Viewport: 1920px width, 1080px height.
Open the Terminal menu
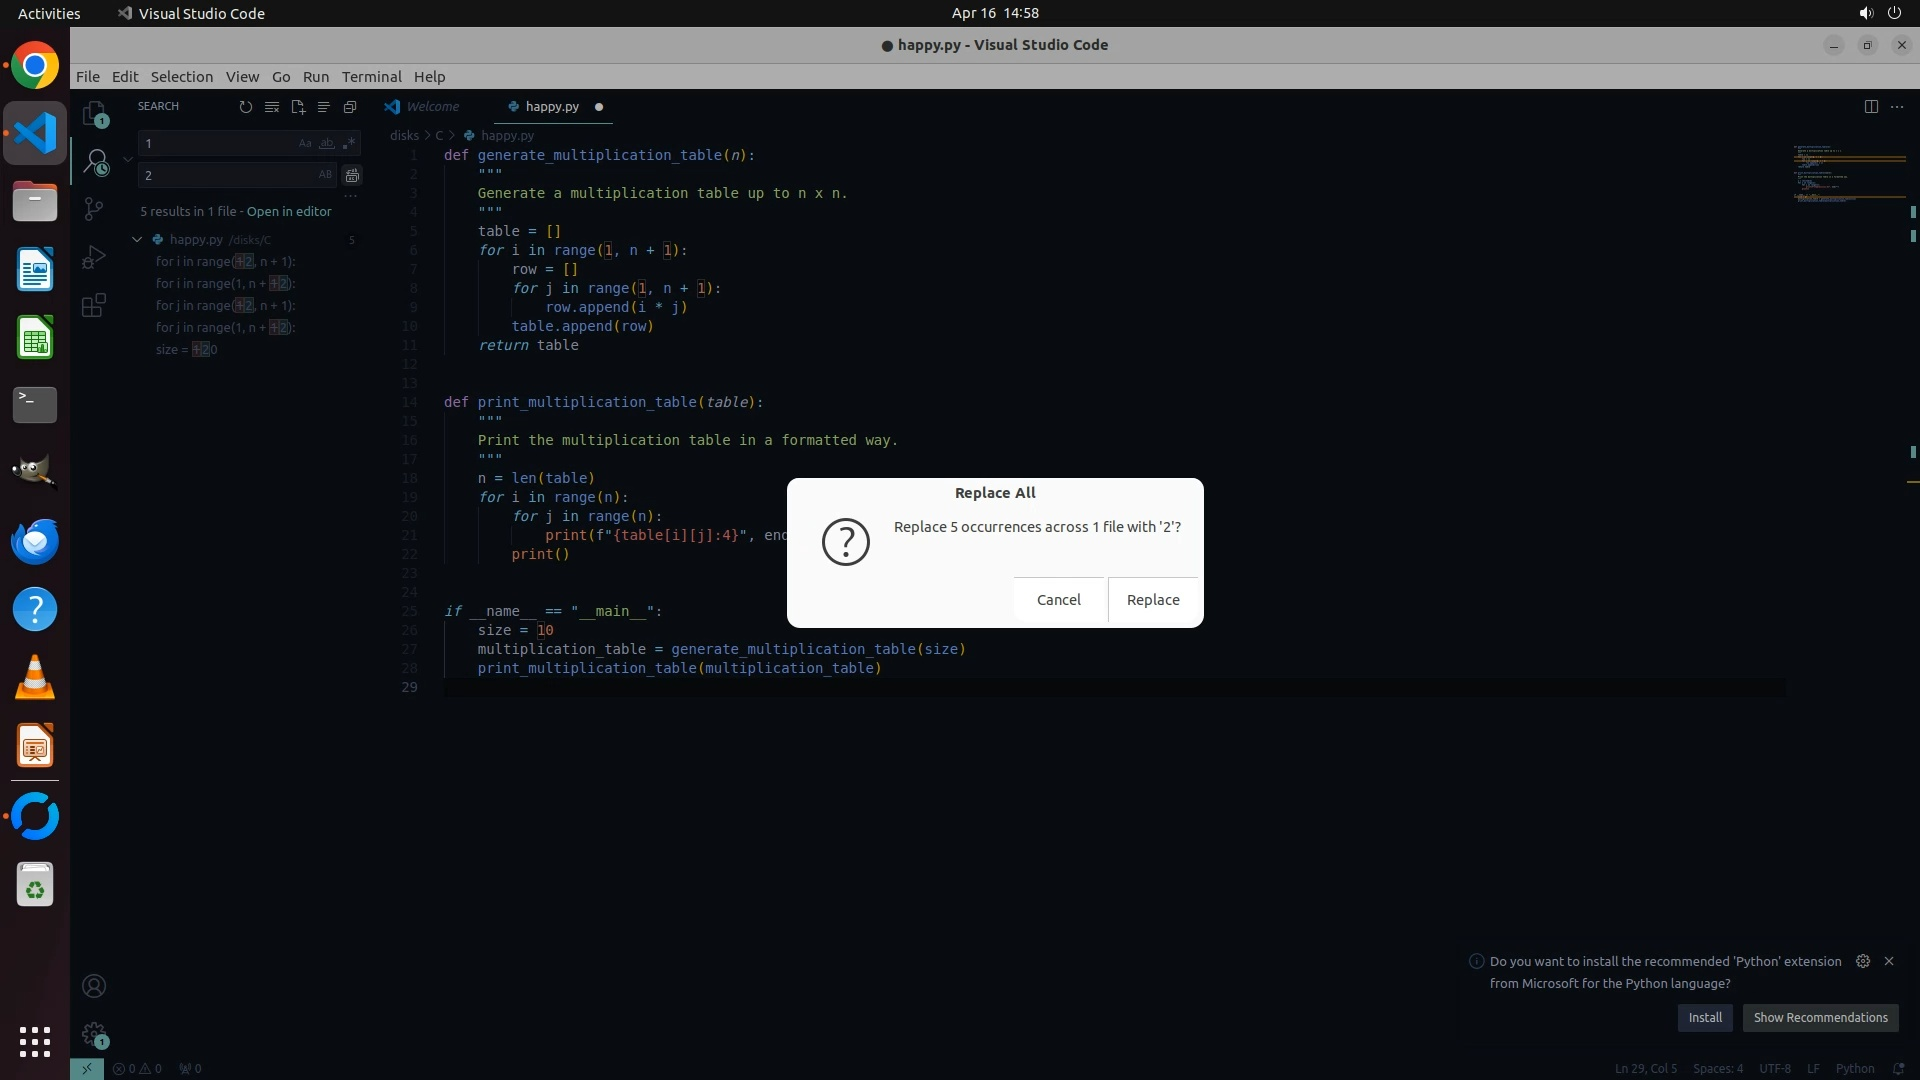(371, 77)
